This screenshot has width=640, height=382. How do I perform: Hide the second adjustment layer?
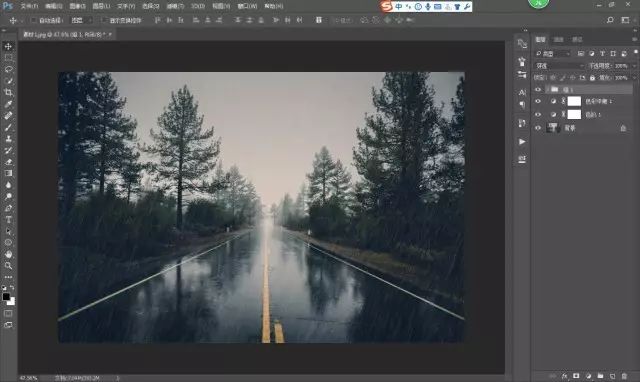point(538,115)
